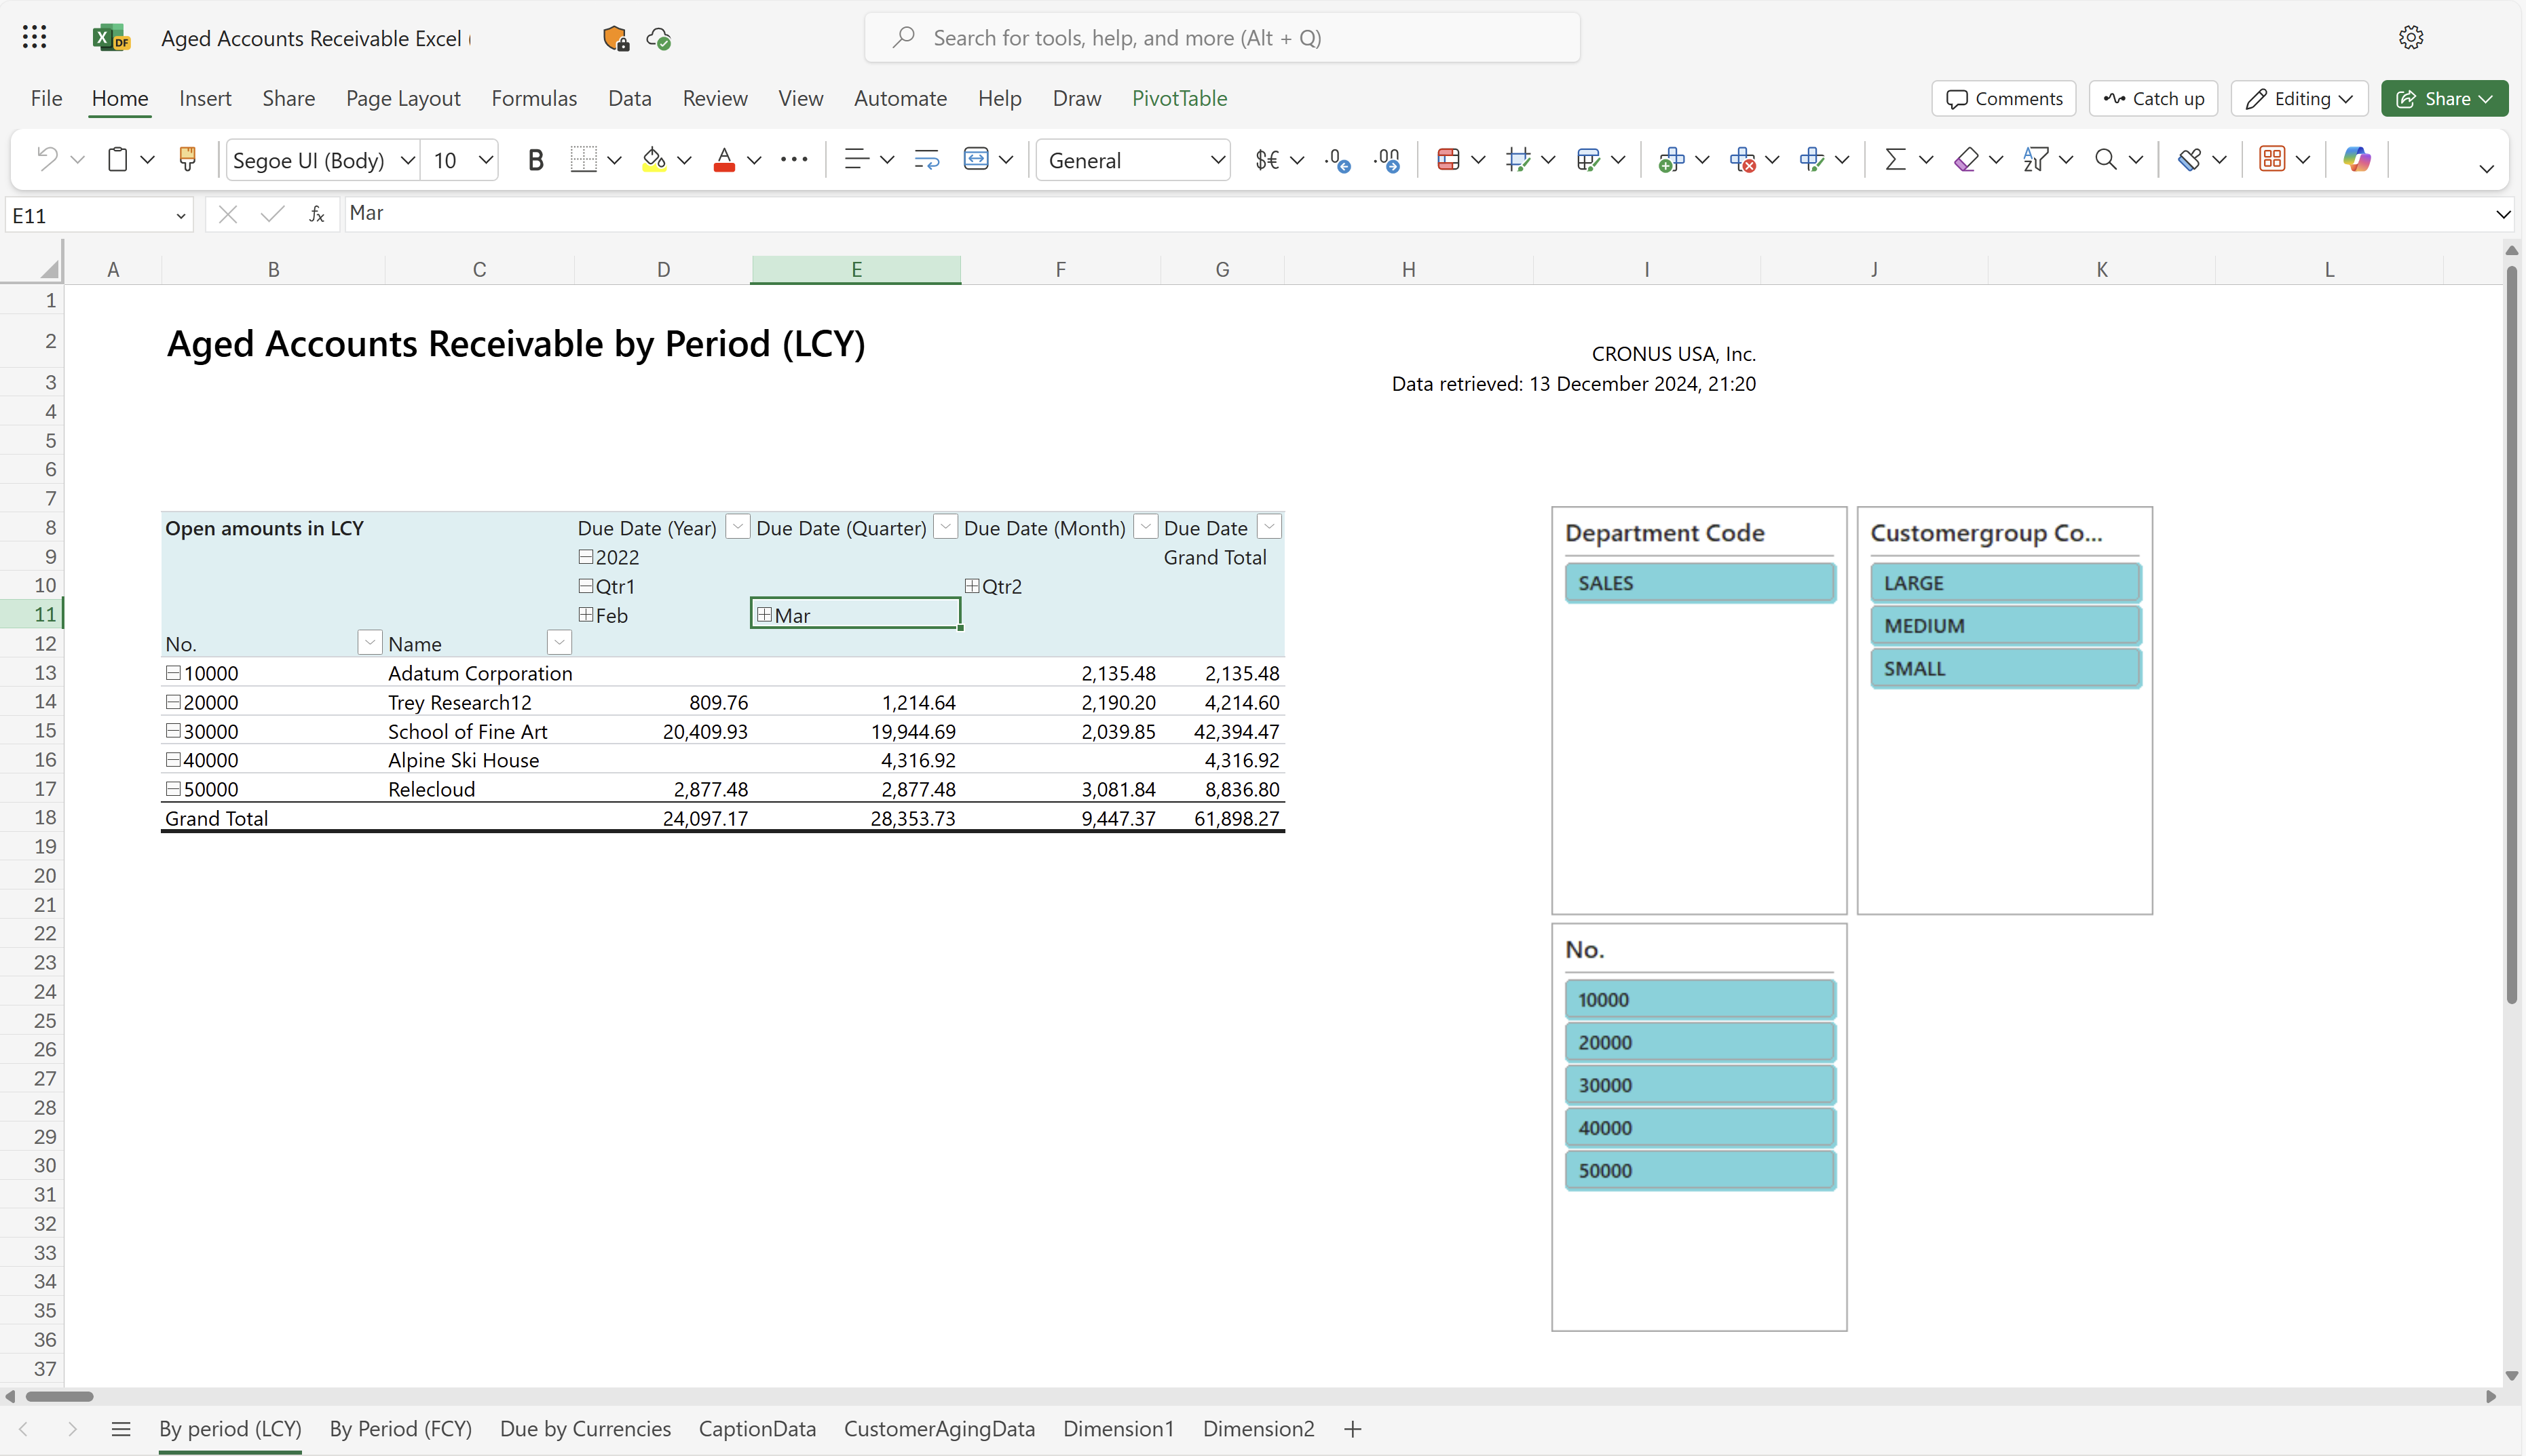Image resolution: width=2526 pixels, height=1456 pixels.
Task: Toggle the Due Date (Month) checkbox
Action: pyautogui.click(x=1144, y=528)
